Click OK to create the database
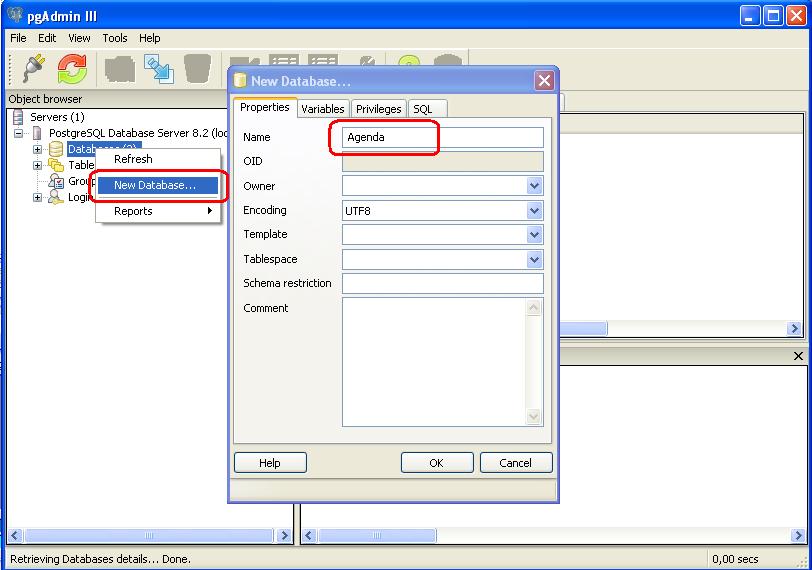The width and height of the screenshot is (812, 570). [x=437, y=463]
